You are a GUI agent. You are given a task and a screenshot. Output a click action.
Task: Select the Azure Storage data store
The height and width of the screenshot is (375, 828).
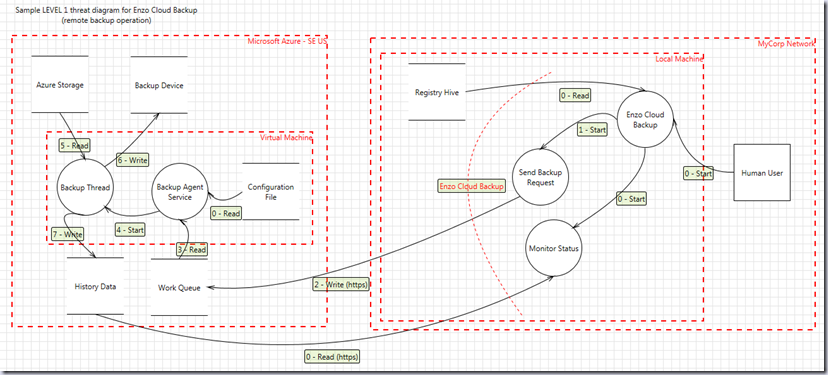pyautogui.click(x=60, y=85)
